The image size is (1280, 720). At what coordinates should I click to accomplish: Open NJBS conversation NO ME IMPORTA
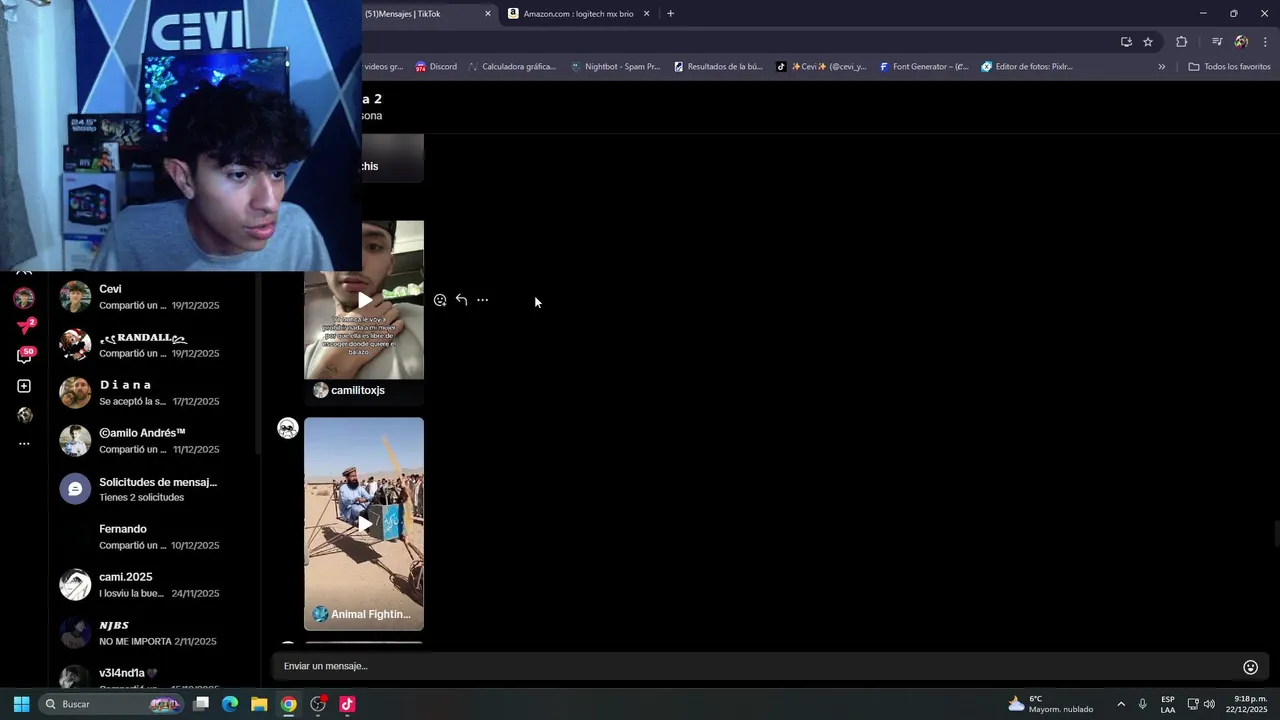155,633
